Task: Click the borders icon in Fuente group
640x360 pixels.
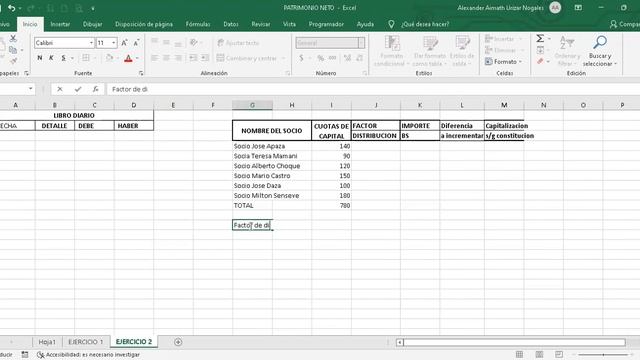Action: (x=86, y=58)
